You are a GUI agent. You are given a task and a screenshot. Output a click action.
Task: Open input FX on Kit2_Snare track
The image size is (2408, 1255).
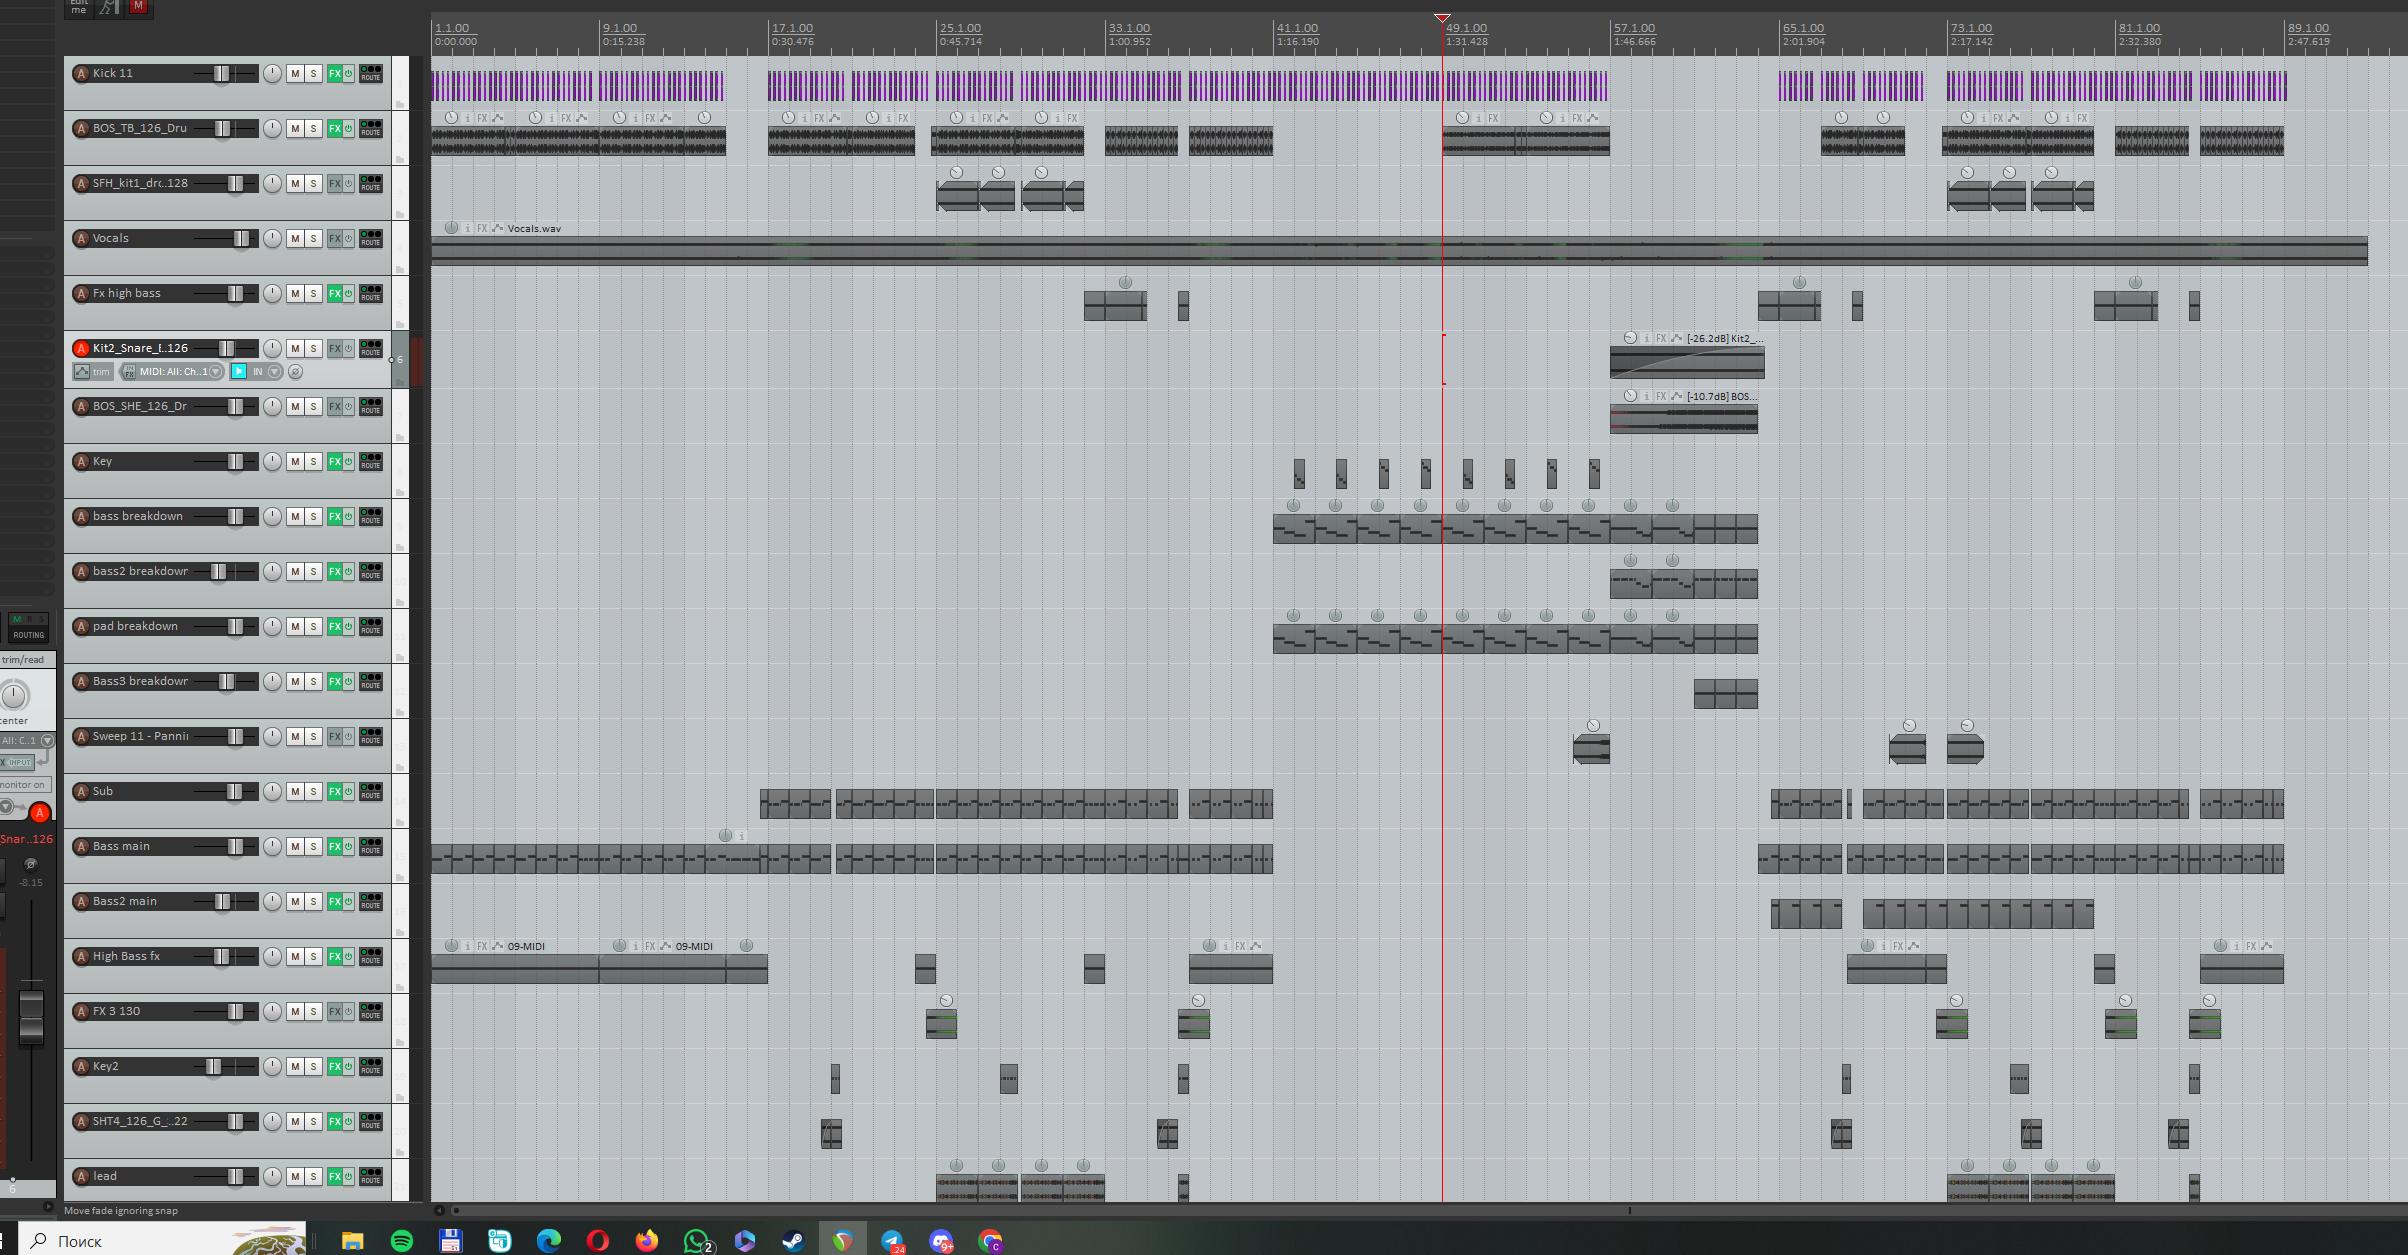pos(128,371)
